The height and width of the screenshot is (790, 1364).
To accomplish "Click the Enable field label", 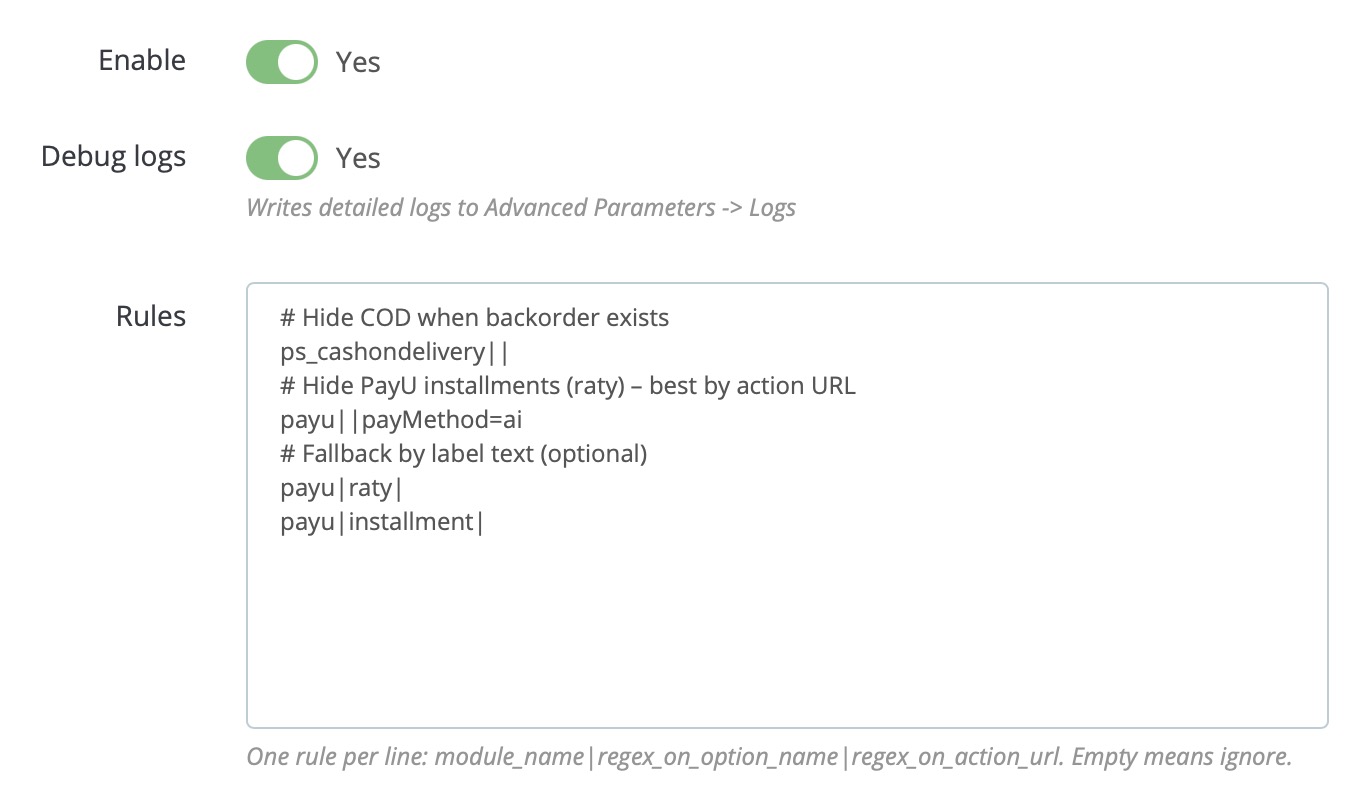I will [142, 61].
